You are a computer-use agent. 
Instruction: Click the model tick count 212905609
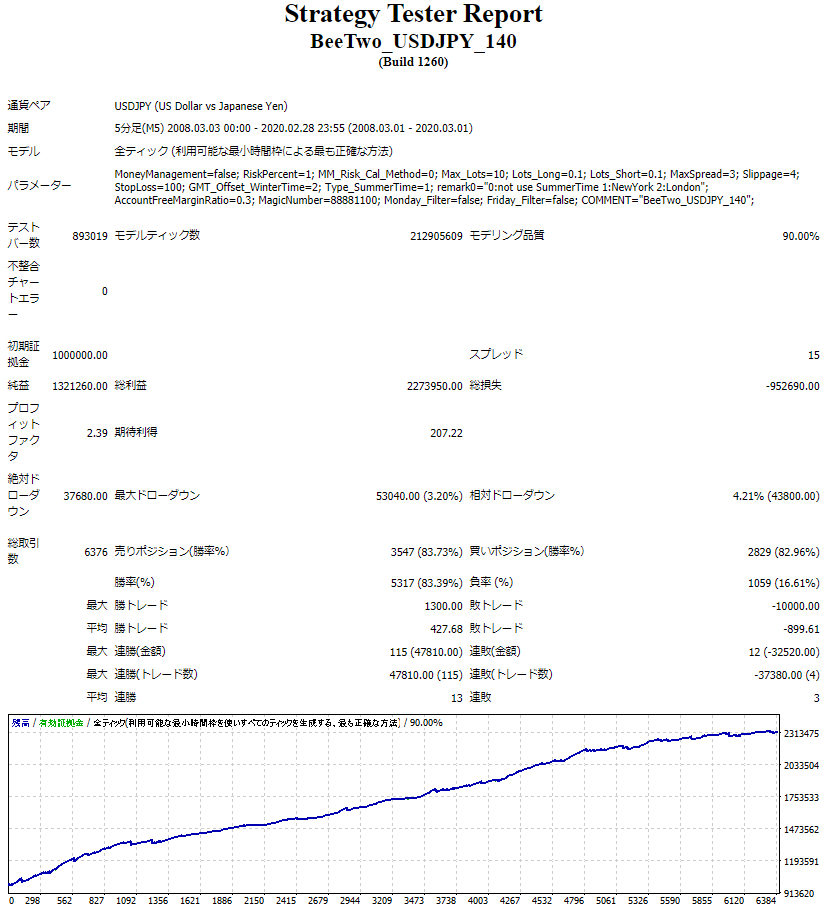tap(436, 236)
